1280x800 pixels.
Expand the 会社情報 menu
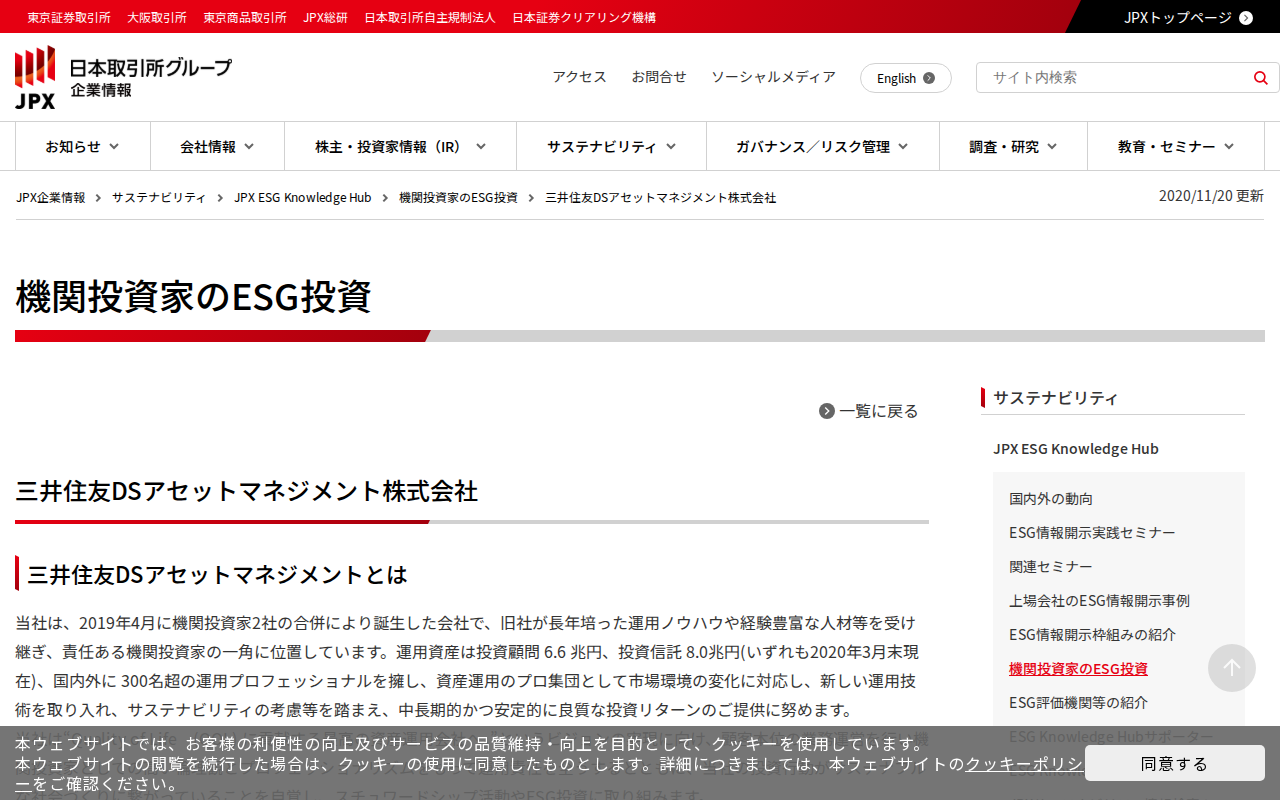pos(217,146)
